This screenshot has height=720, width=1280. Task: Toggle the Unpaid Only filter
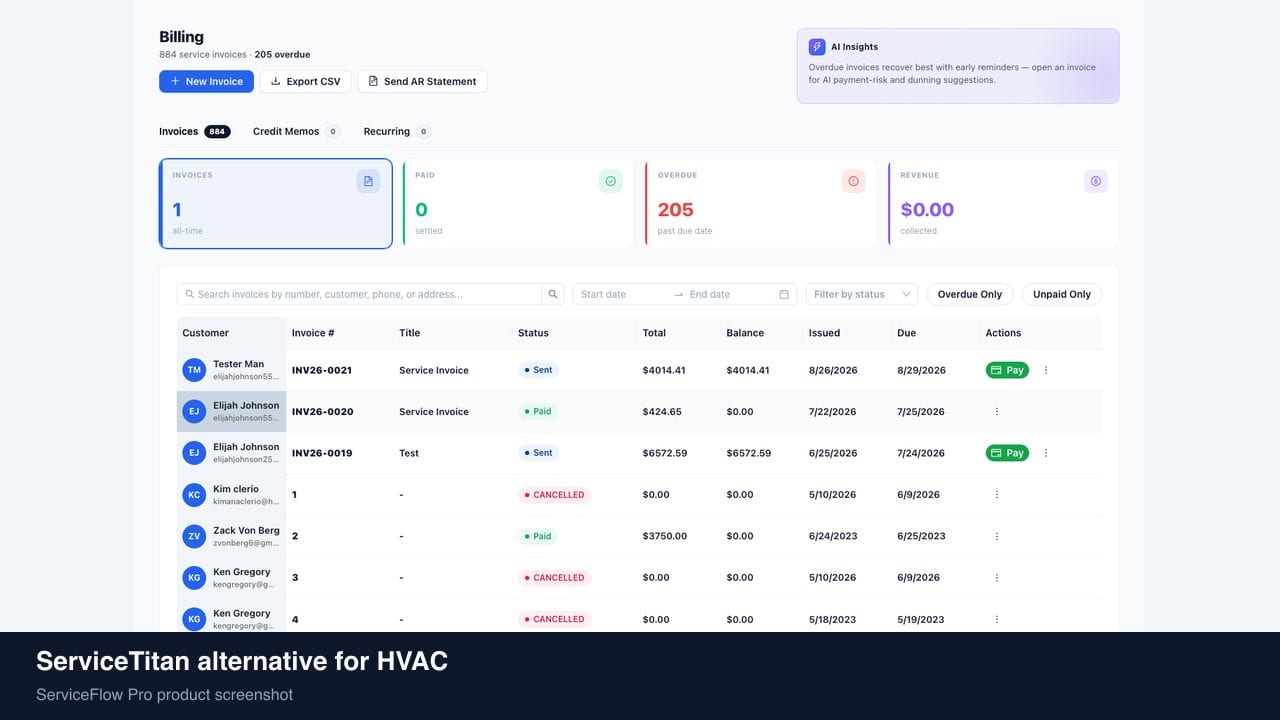point(1062,294)
